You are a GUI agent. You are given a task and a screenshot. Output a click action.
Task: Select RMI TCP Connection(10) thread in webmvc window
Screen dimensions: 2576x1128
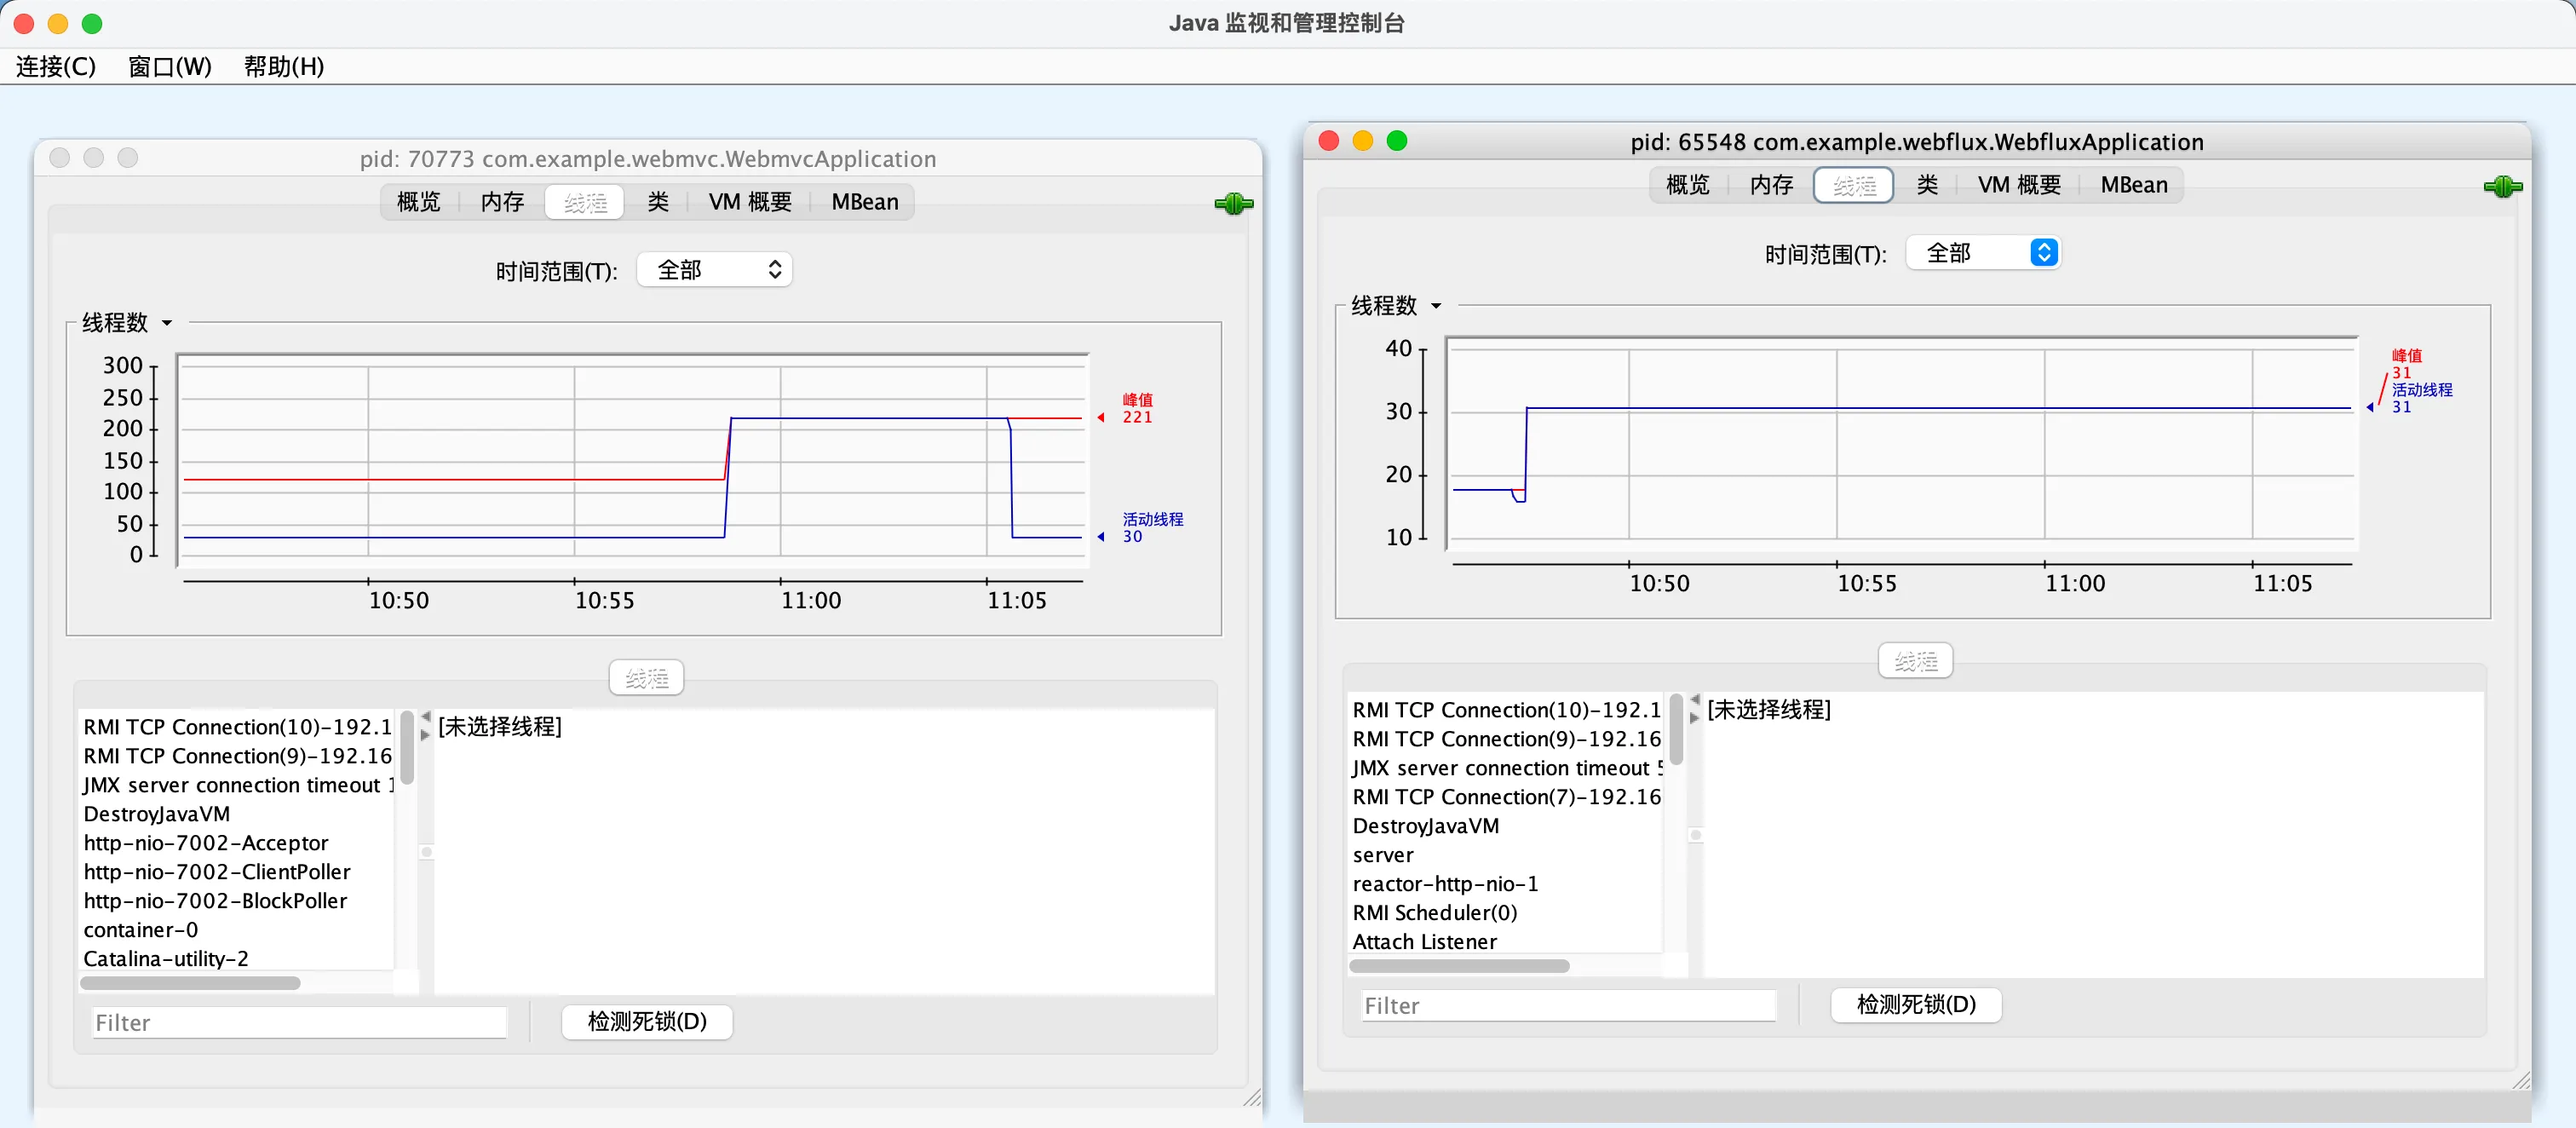(x=238, y=727)
